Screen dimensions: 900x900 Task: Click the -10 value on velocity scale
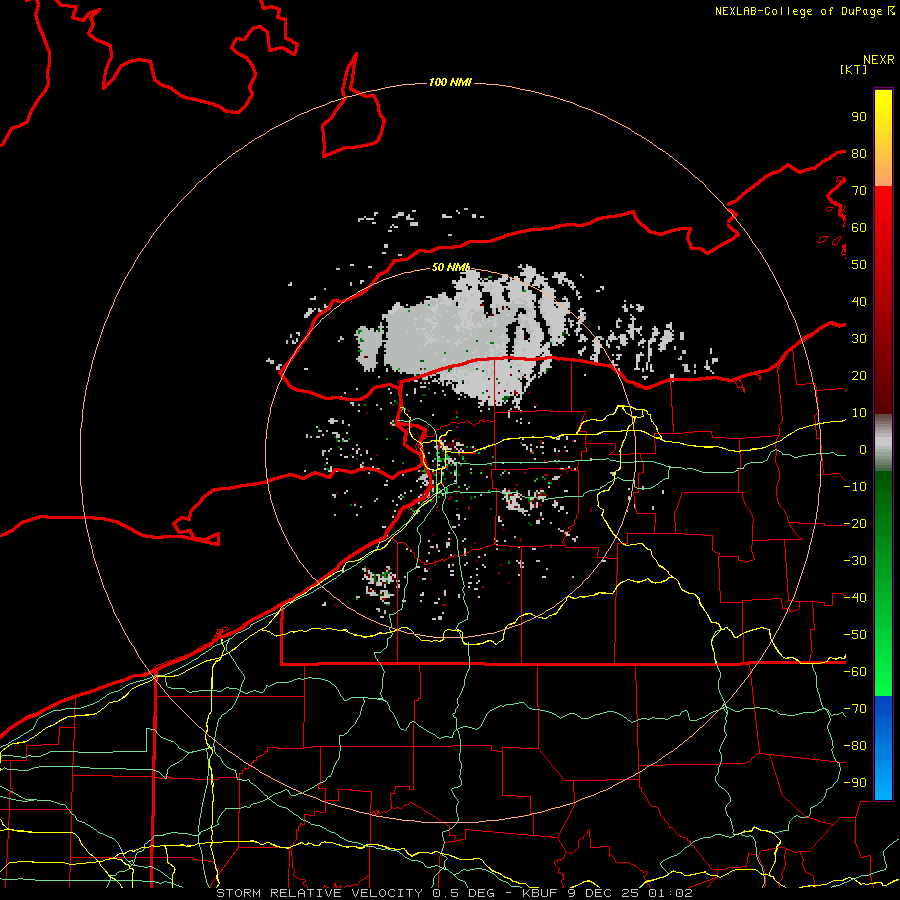coord(855,487)
